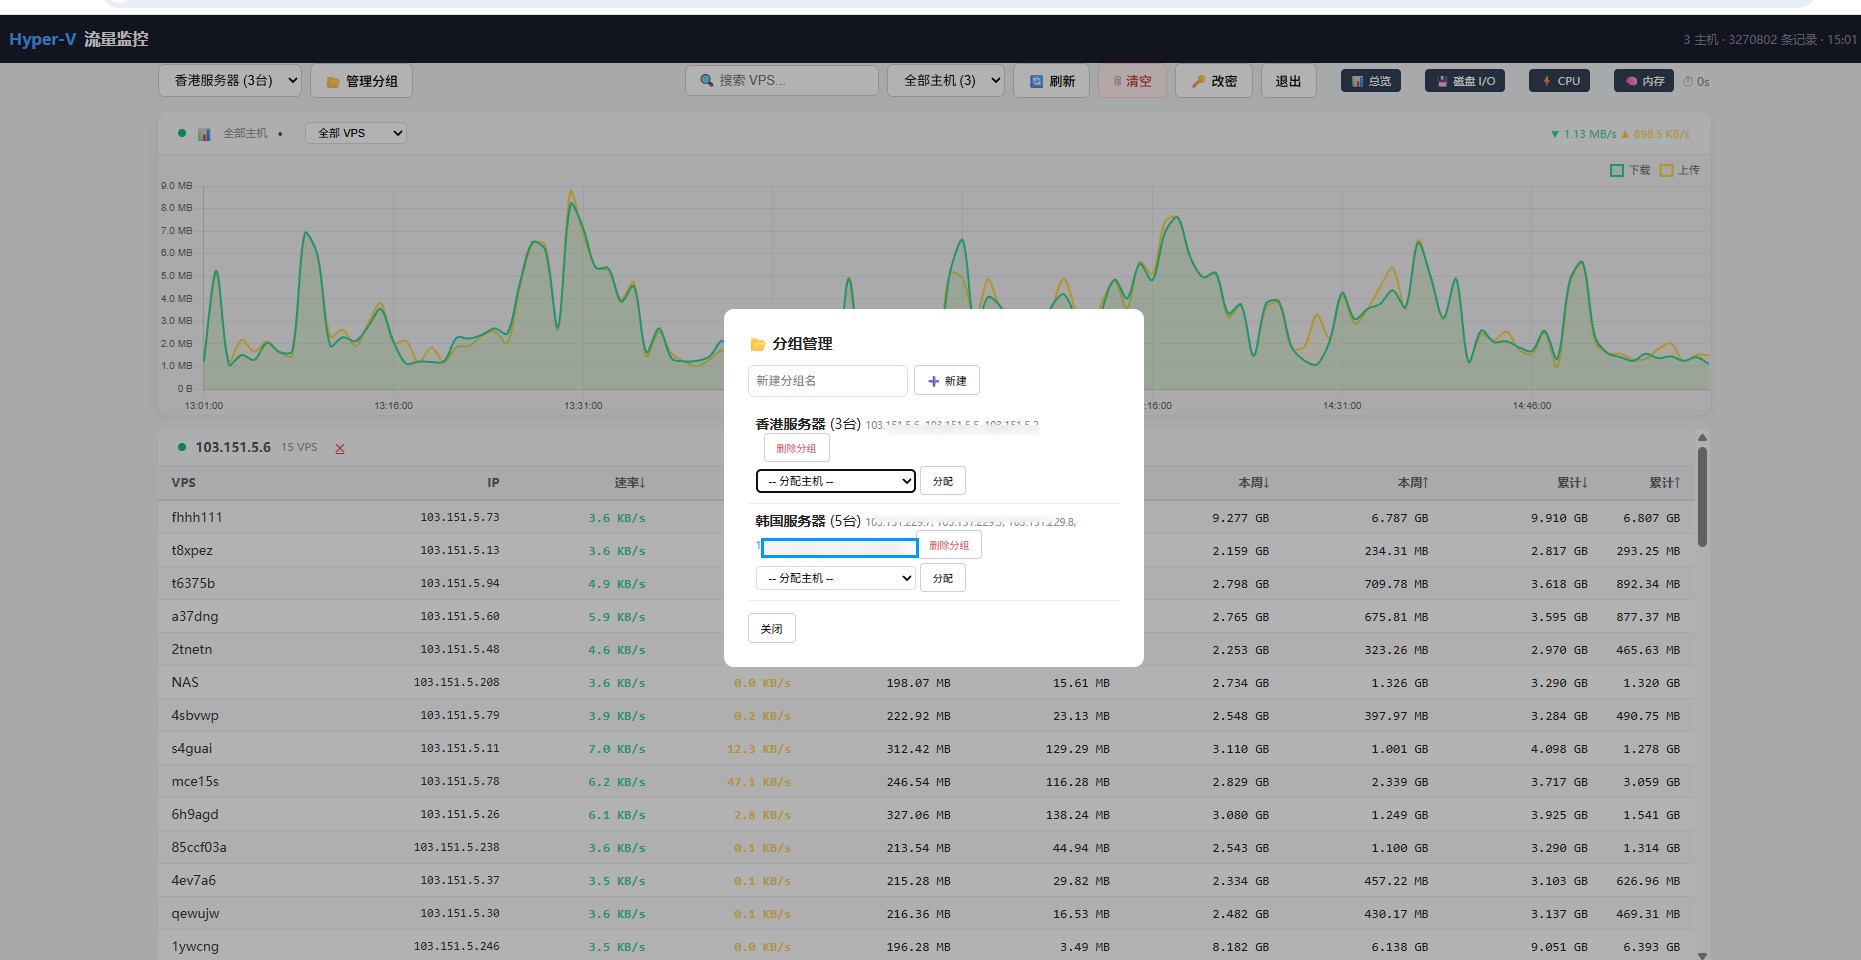
Task: Sort table by 本周↑ column
Action: tap(1412, 483)
